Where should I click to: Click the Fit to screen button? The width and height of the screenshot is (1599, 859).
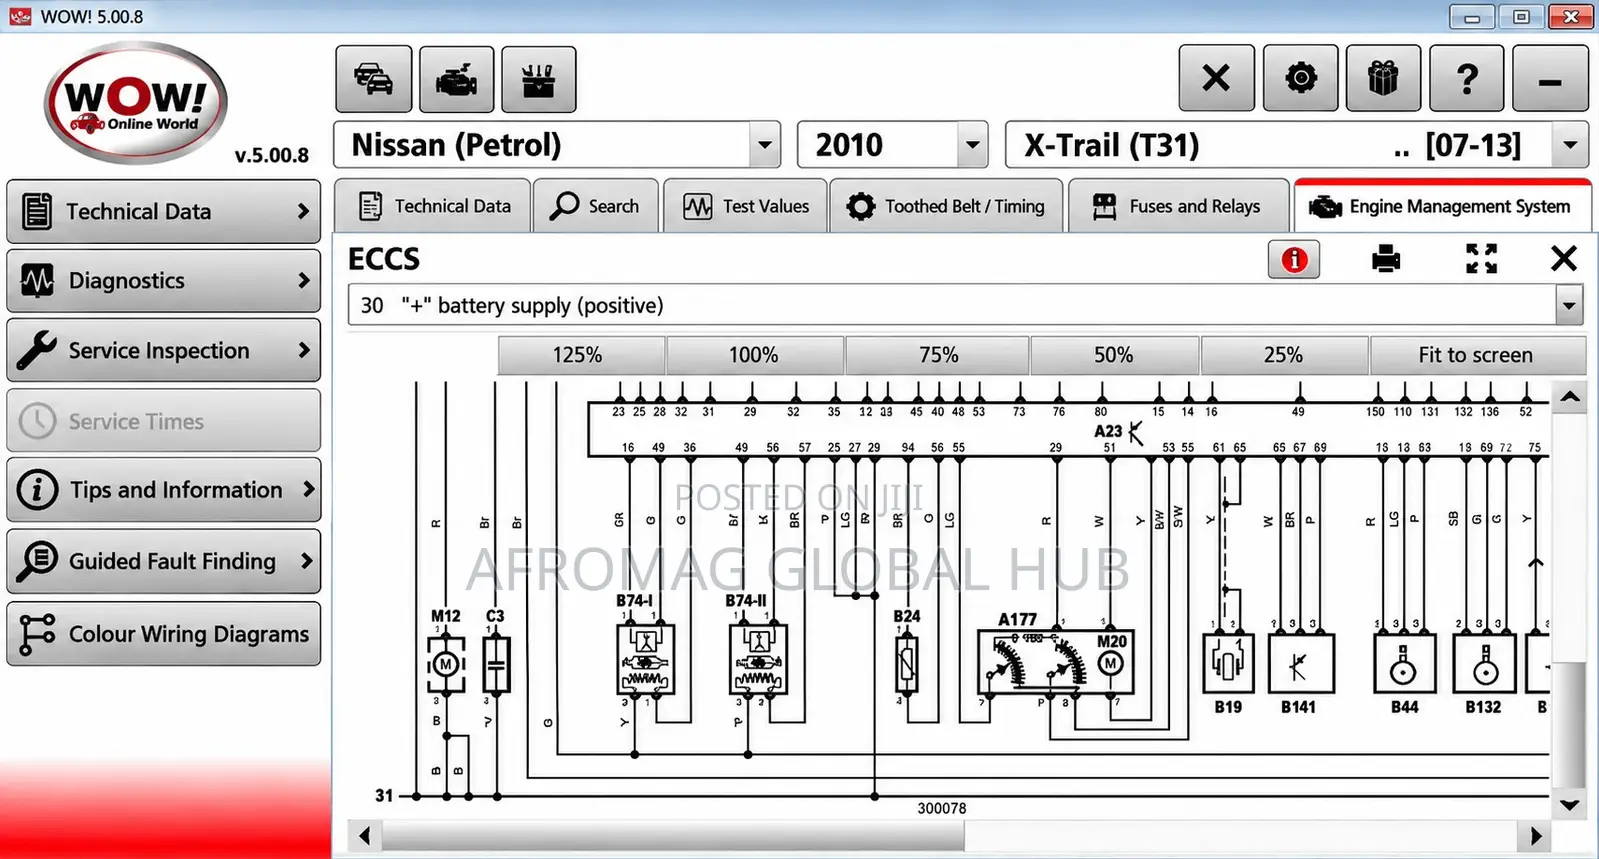coord(1477,355)
